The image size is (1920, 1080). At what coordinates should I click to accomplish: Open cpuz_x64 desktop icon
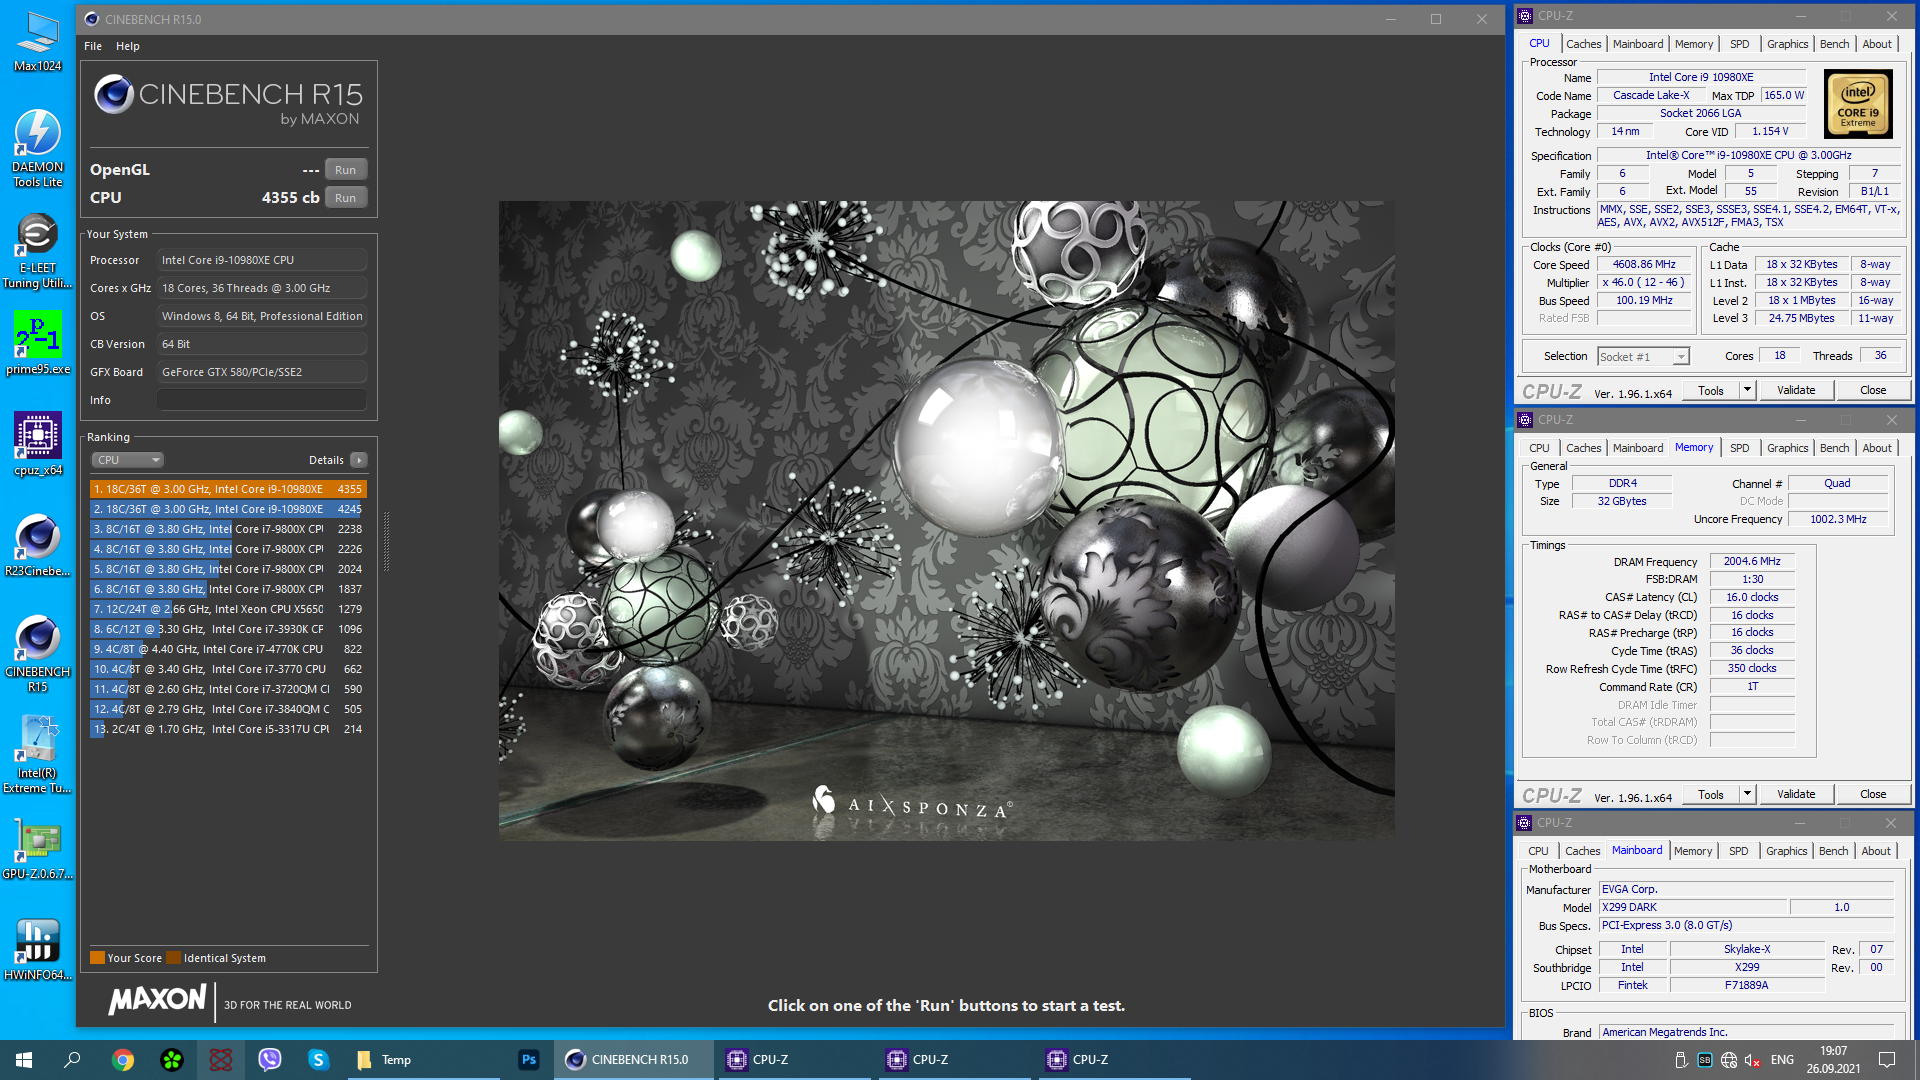point(38,443)
